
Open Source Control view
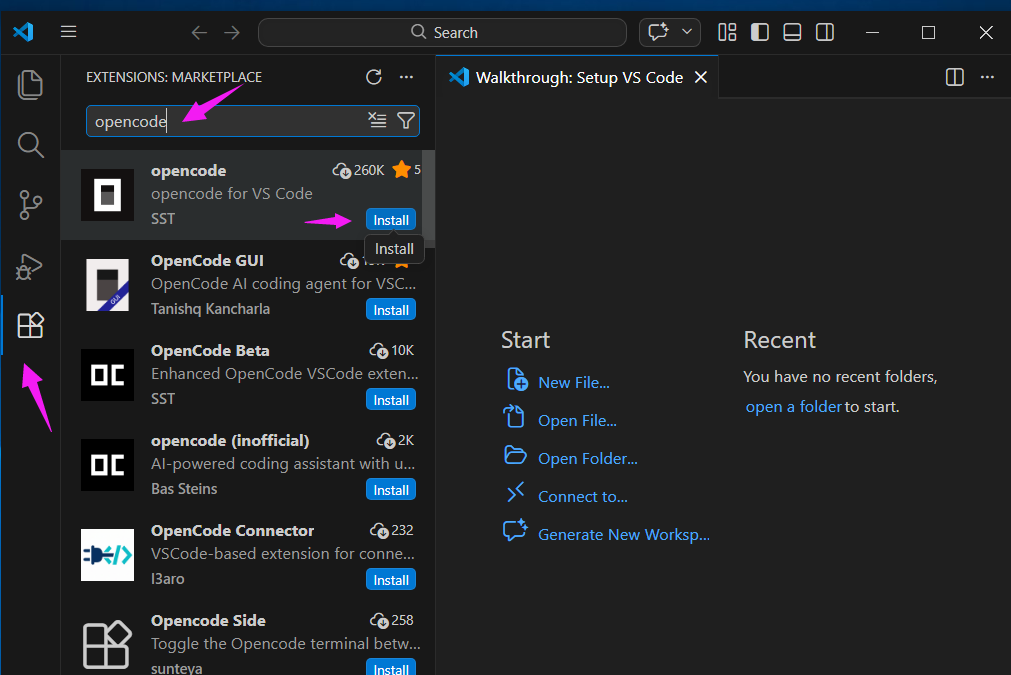[x=31, y=205]
